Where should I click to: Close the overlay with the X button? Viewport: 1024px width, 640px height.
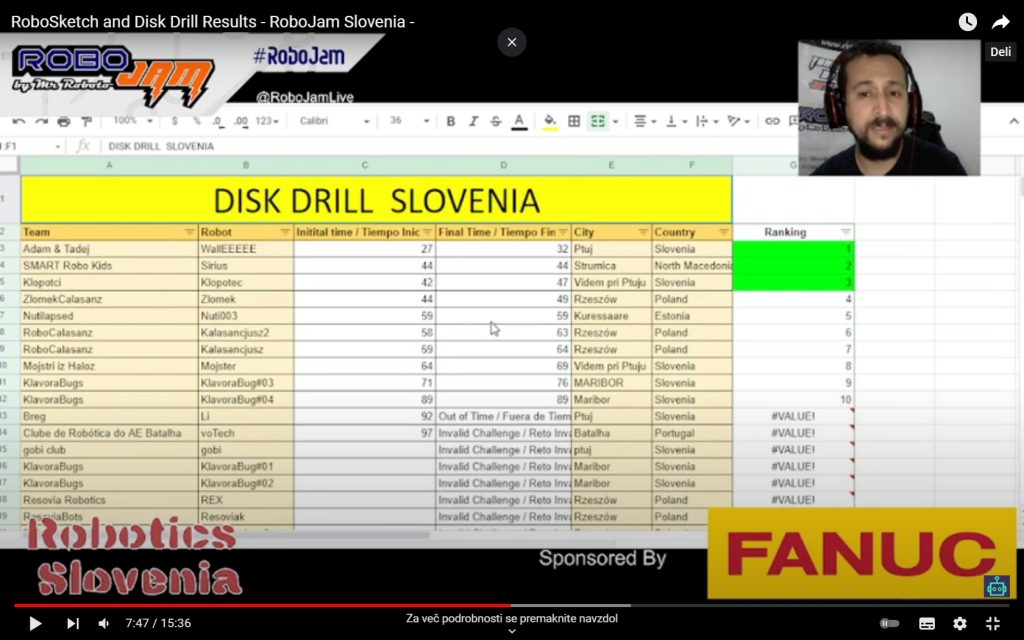[x=512, y=42]
